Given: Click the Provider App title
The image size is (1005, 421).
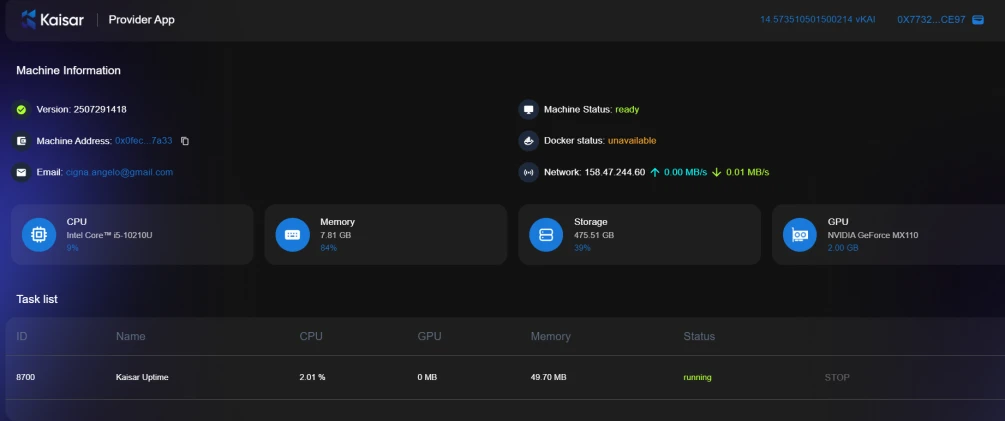Looking at the screenshot, I should click(x=142, y=20).
